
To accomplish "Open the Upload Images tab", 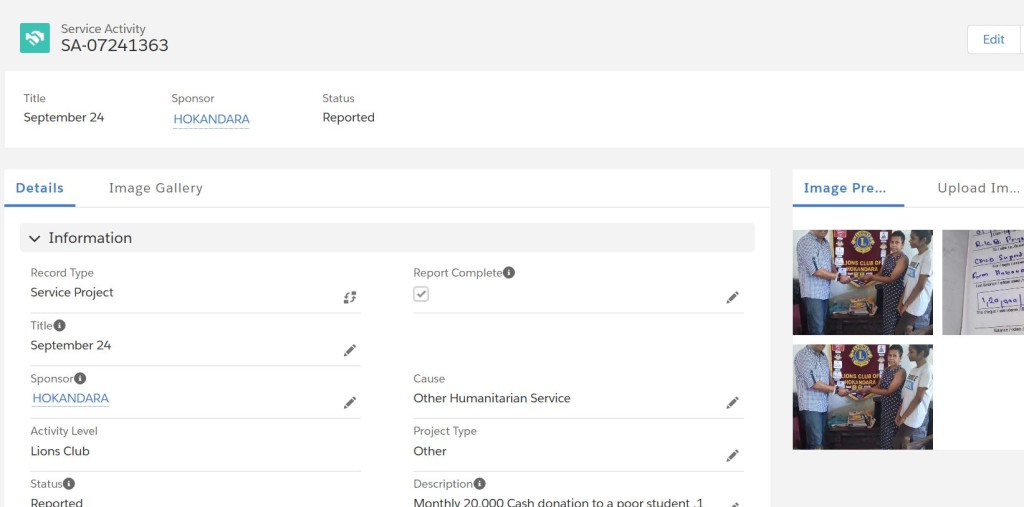I will click(978, 188).
